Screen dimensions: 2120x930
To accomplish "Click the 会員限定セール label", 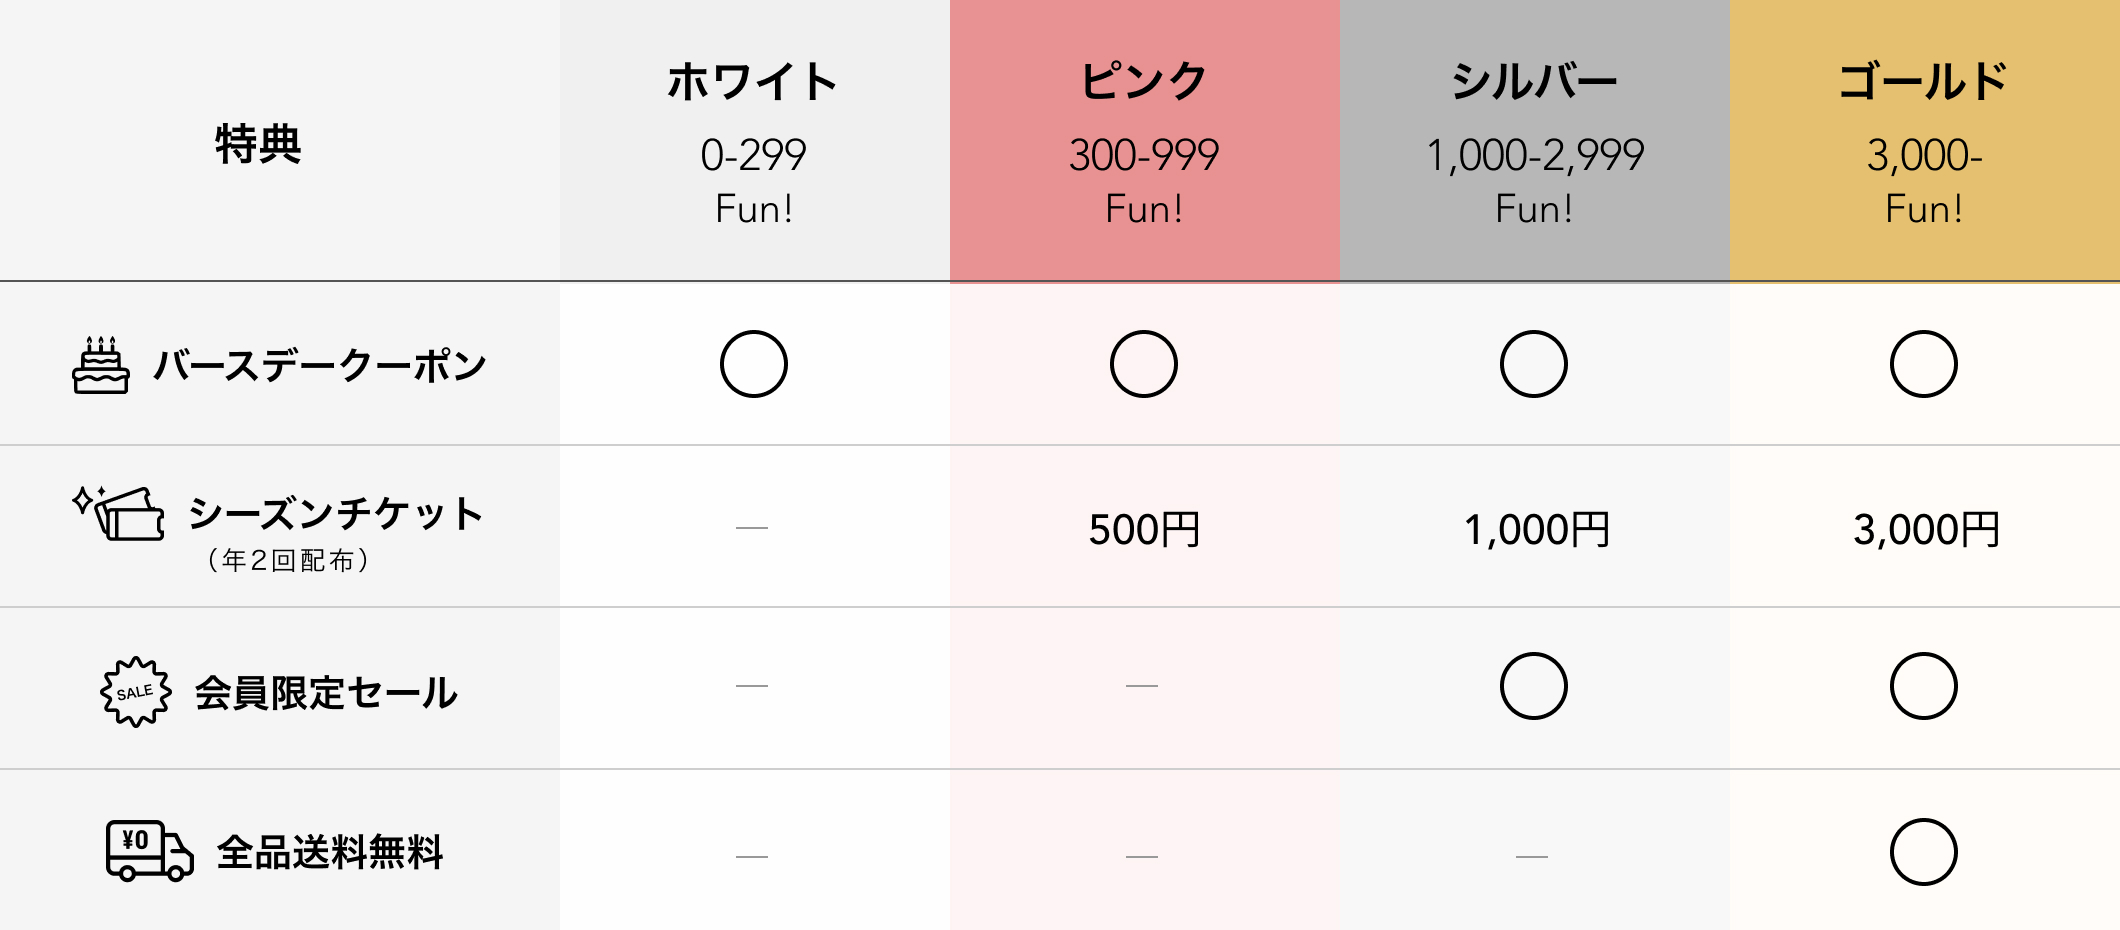I will click(x=326, y=692).
